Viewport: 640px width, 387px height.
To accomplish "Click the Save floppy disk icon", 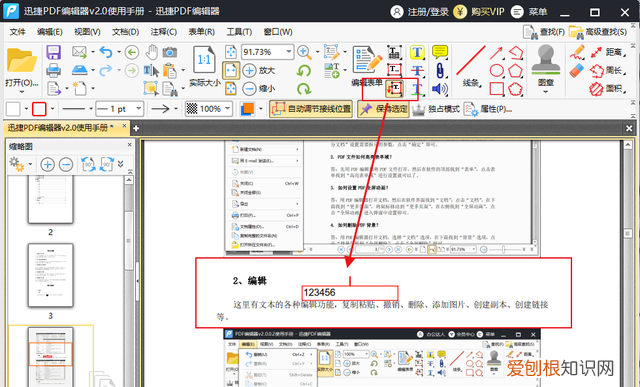I will pos(53,53).
